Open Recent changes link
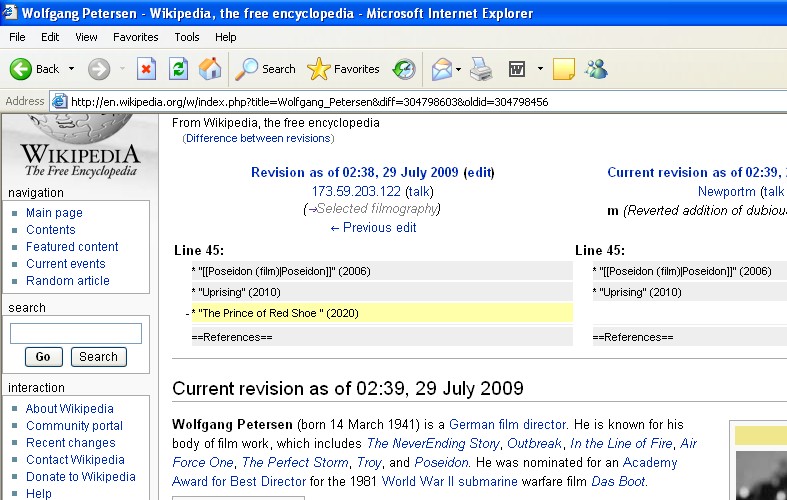 pyautogui.click(x=71, y=443)
